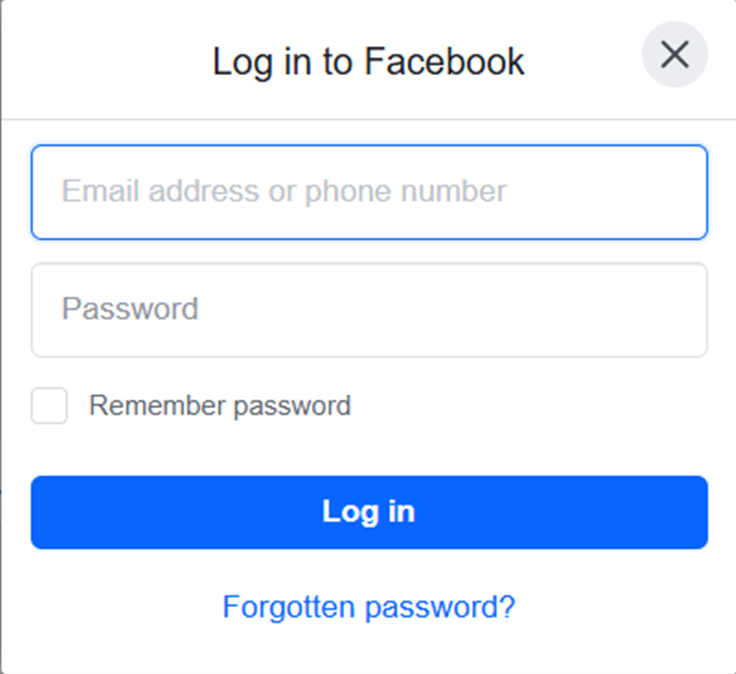
Task: Click the blue Forgotten password? text
Action: (x=369, y=607)
